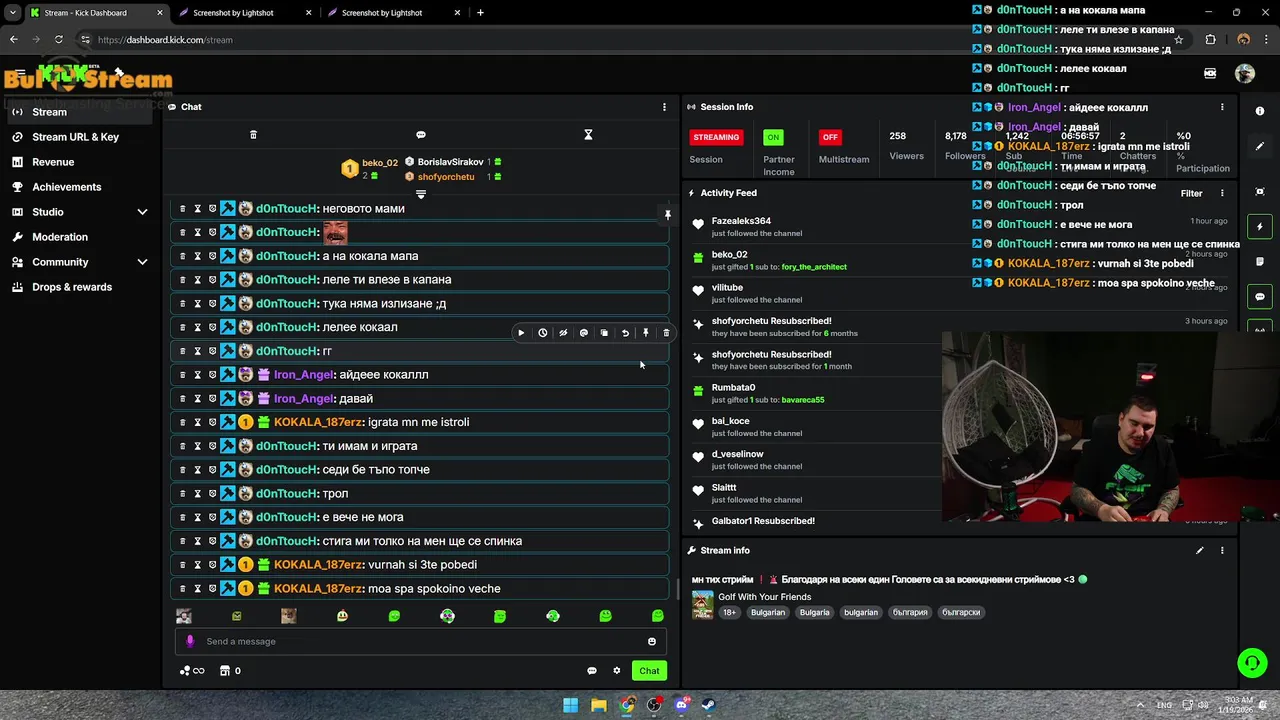Open the Chat panel three-dot menu
This screenshot has width=1280, height=720.
[x=664, y=107]
